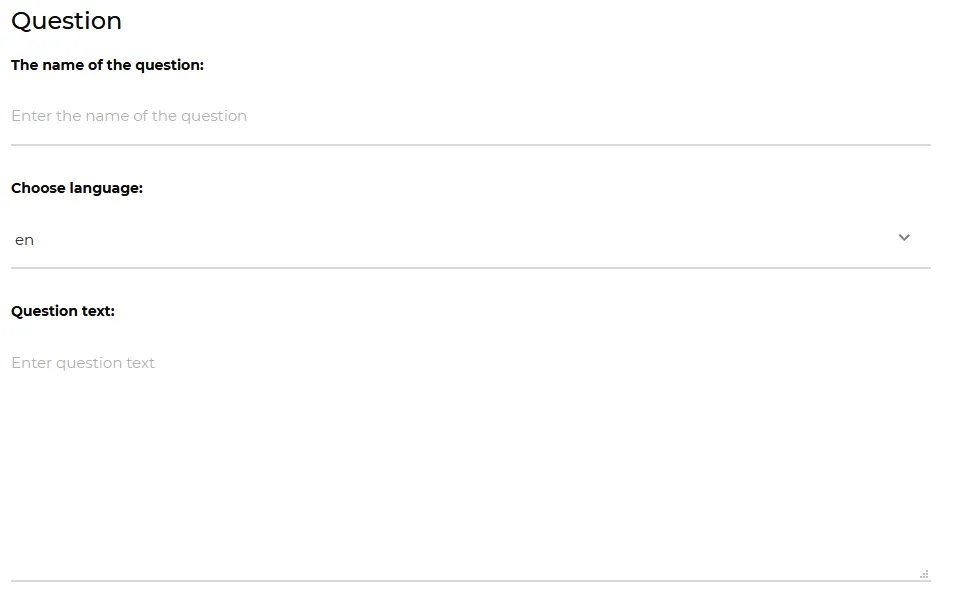Select the 'en' language value

point(25,240)
